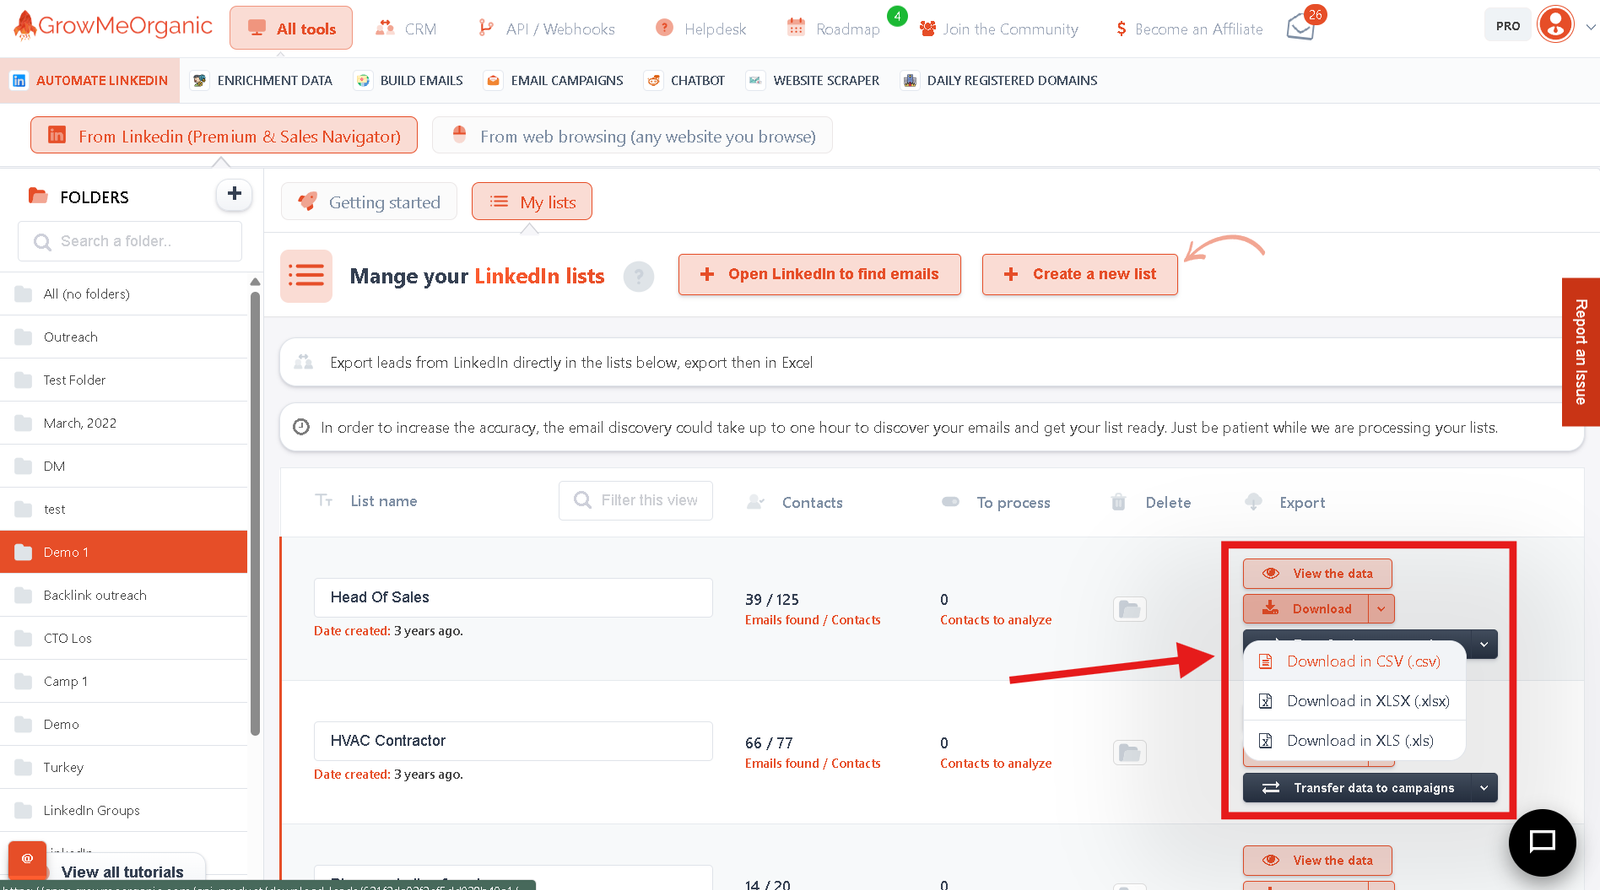
Task: Open the Backlink outreach folder
Action: pyautogui.click(x=124, y=595)
